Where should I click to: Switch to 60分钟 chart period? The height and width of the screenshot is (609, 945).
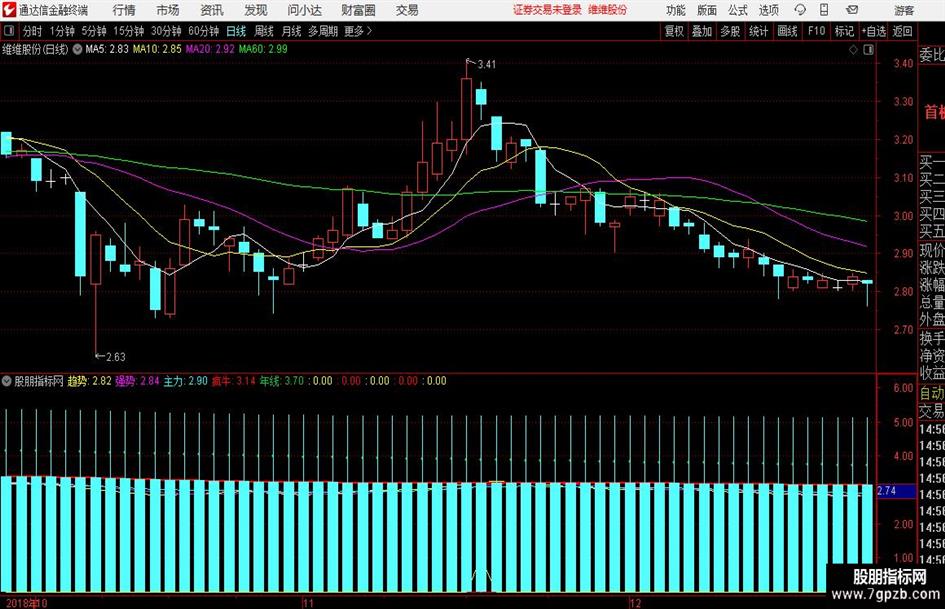point(204,31)
